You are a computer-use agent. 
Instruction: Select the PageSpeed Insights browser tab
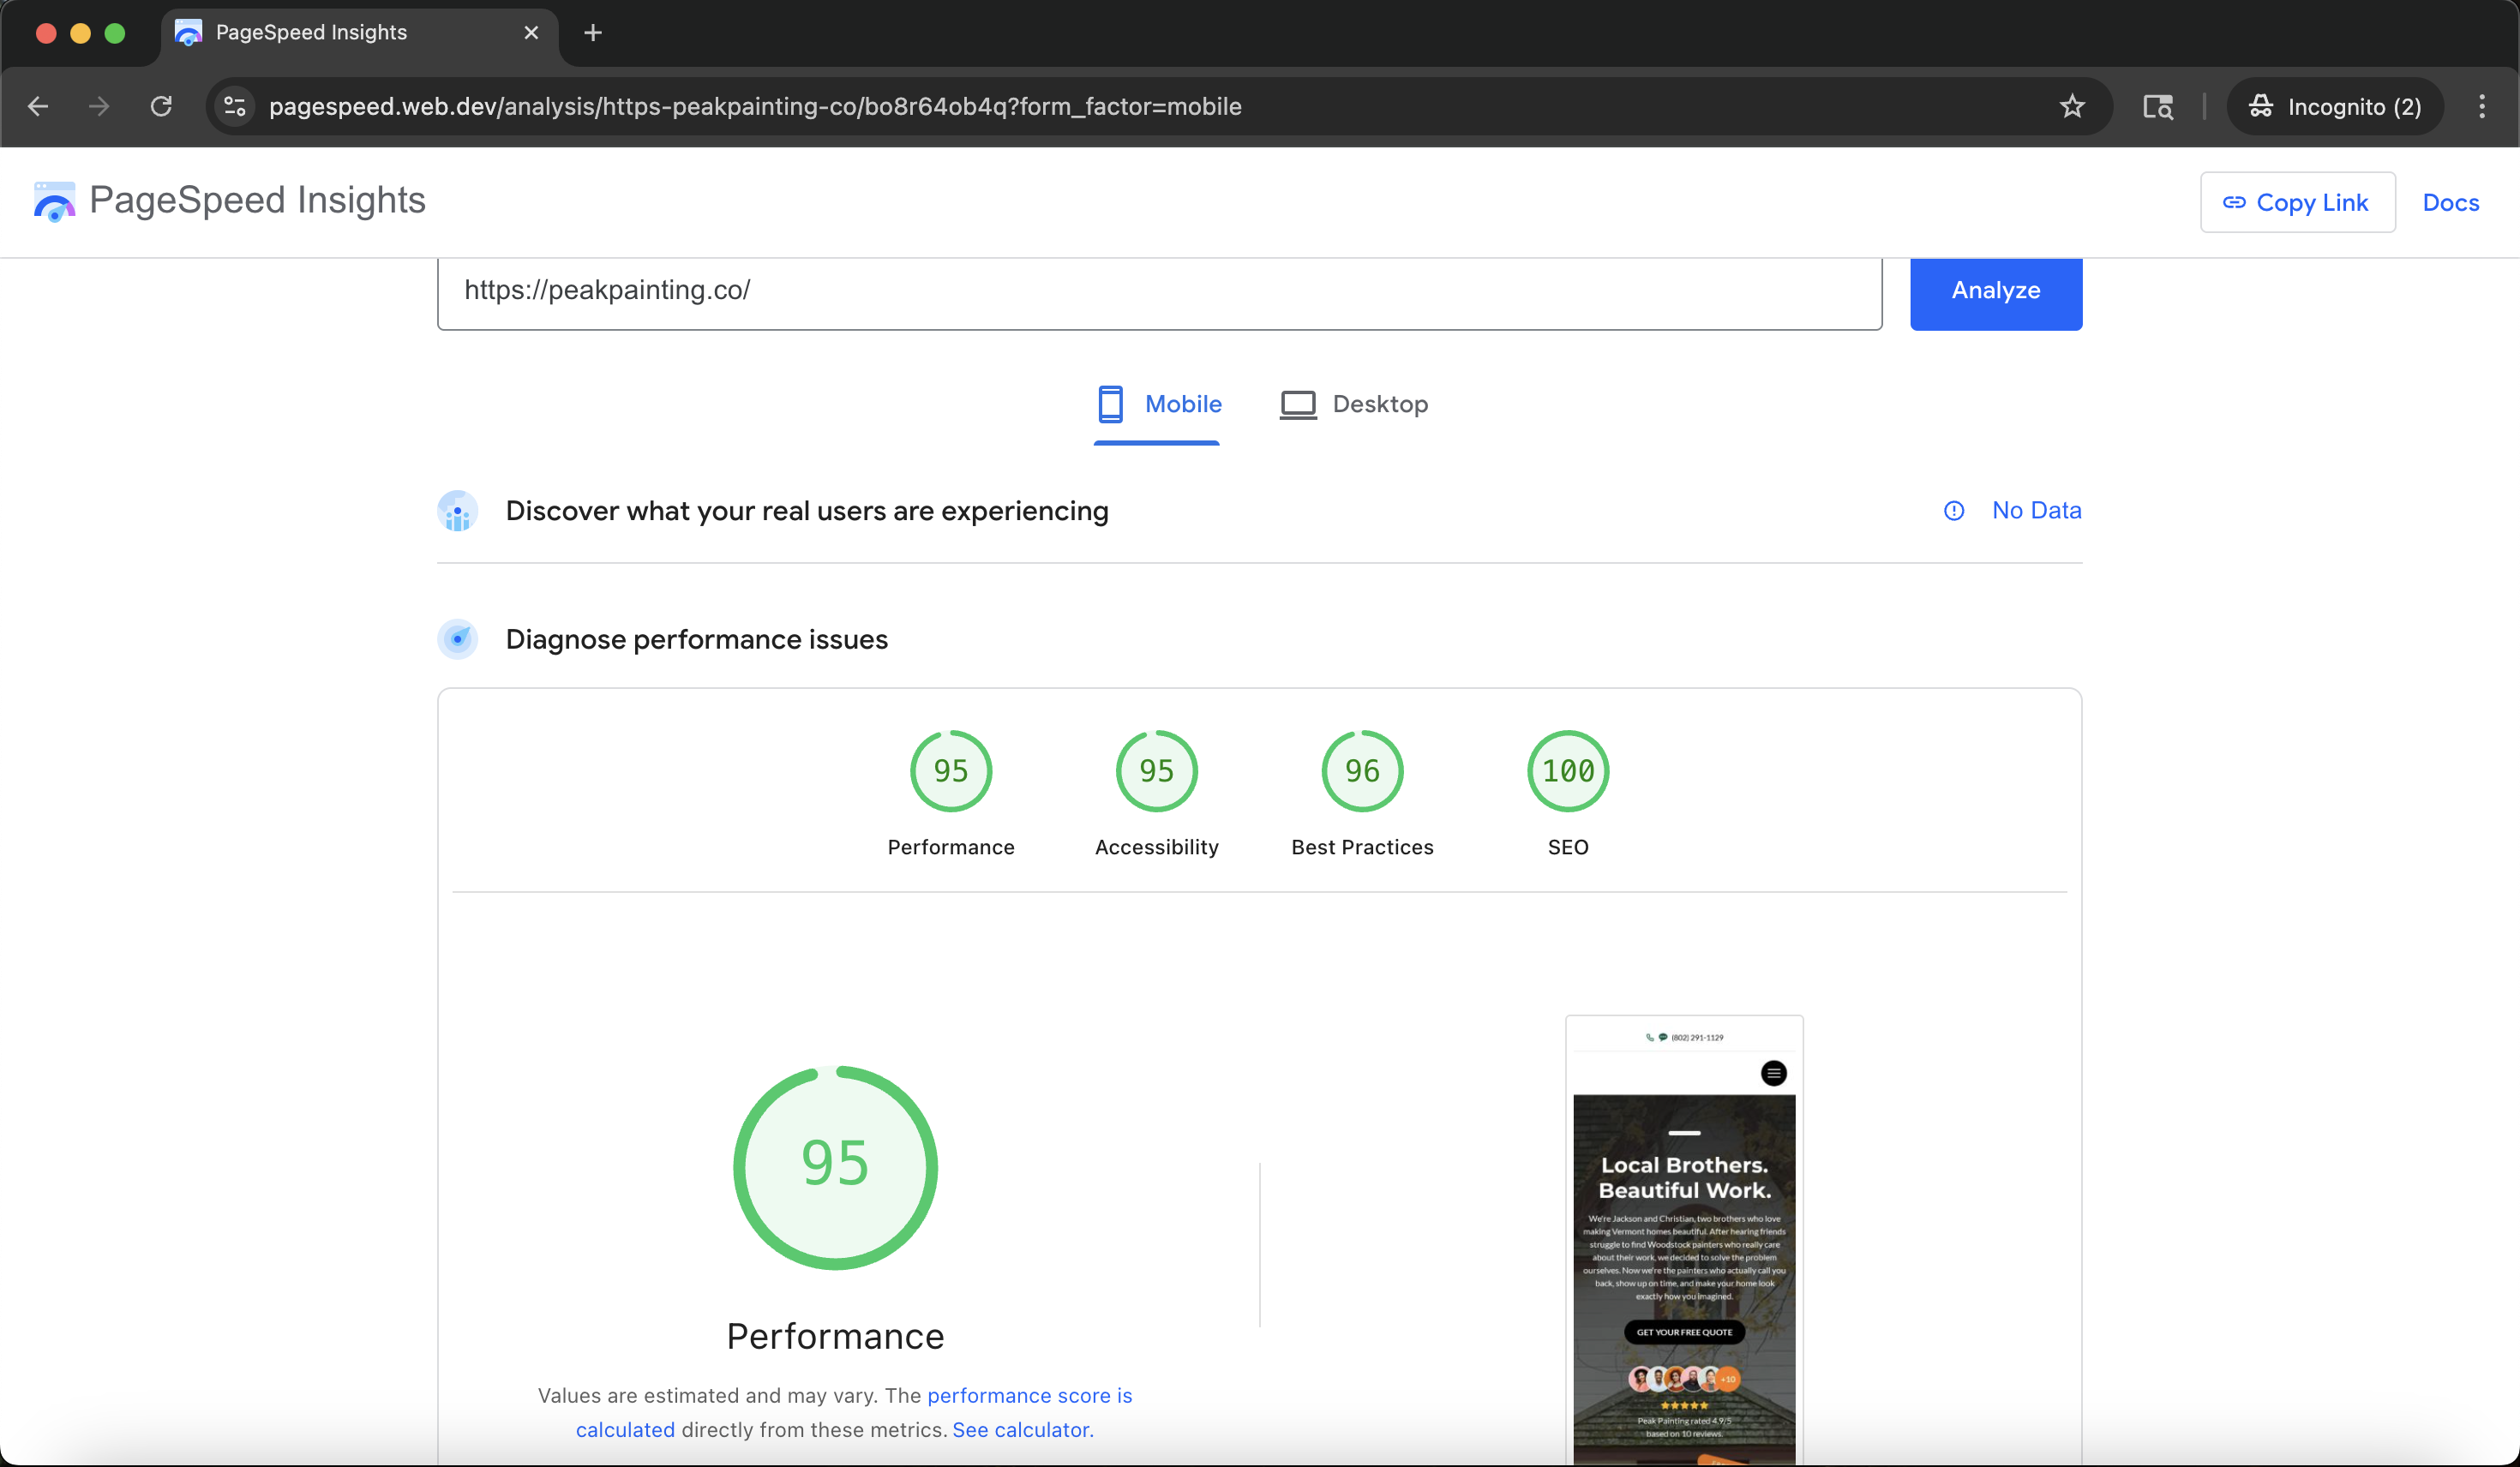coord(312,32)
